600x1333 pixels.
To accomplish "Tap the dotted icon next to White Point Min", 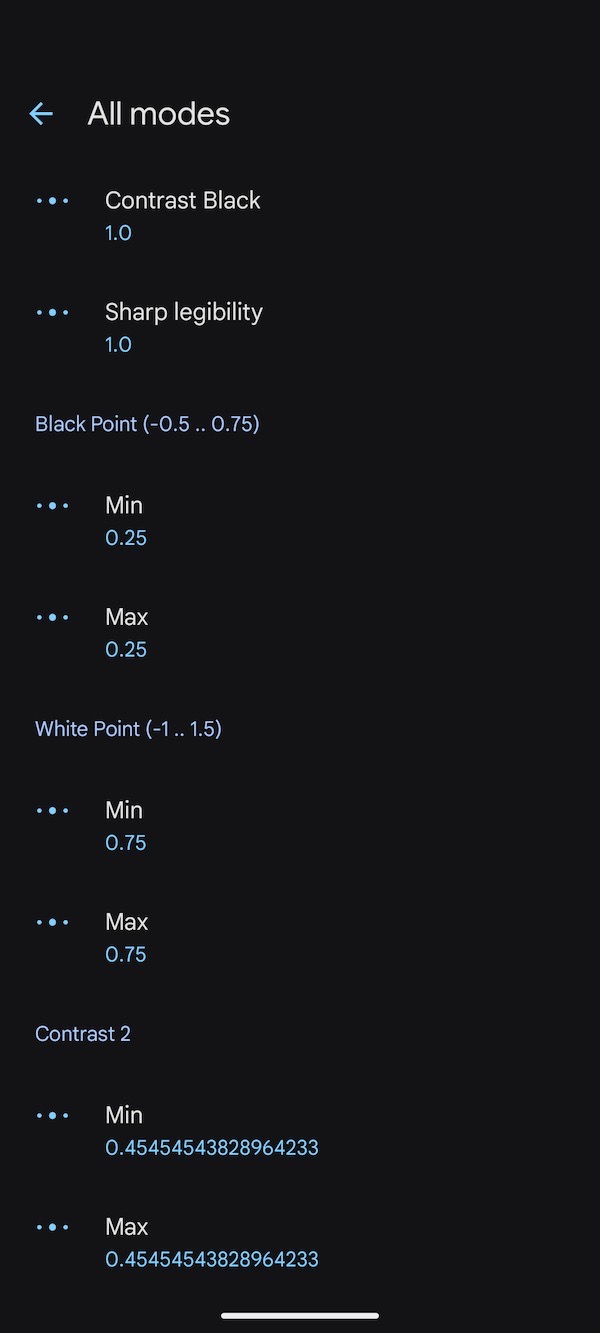I will pyautogui.click(x=53, y=810).
